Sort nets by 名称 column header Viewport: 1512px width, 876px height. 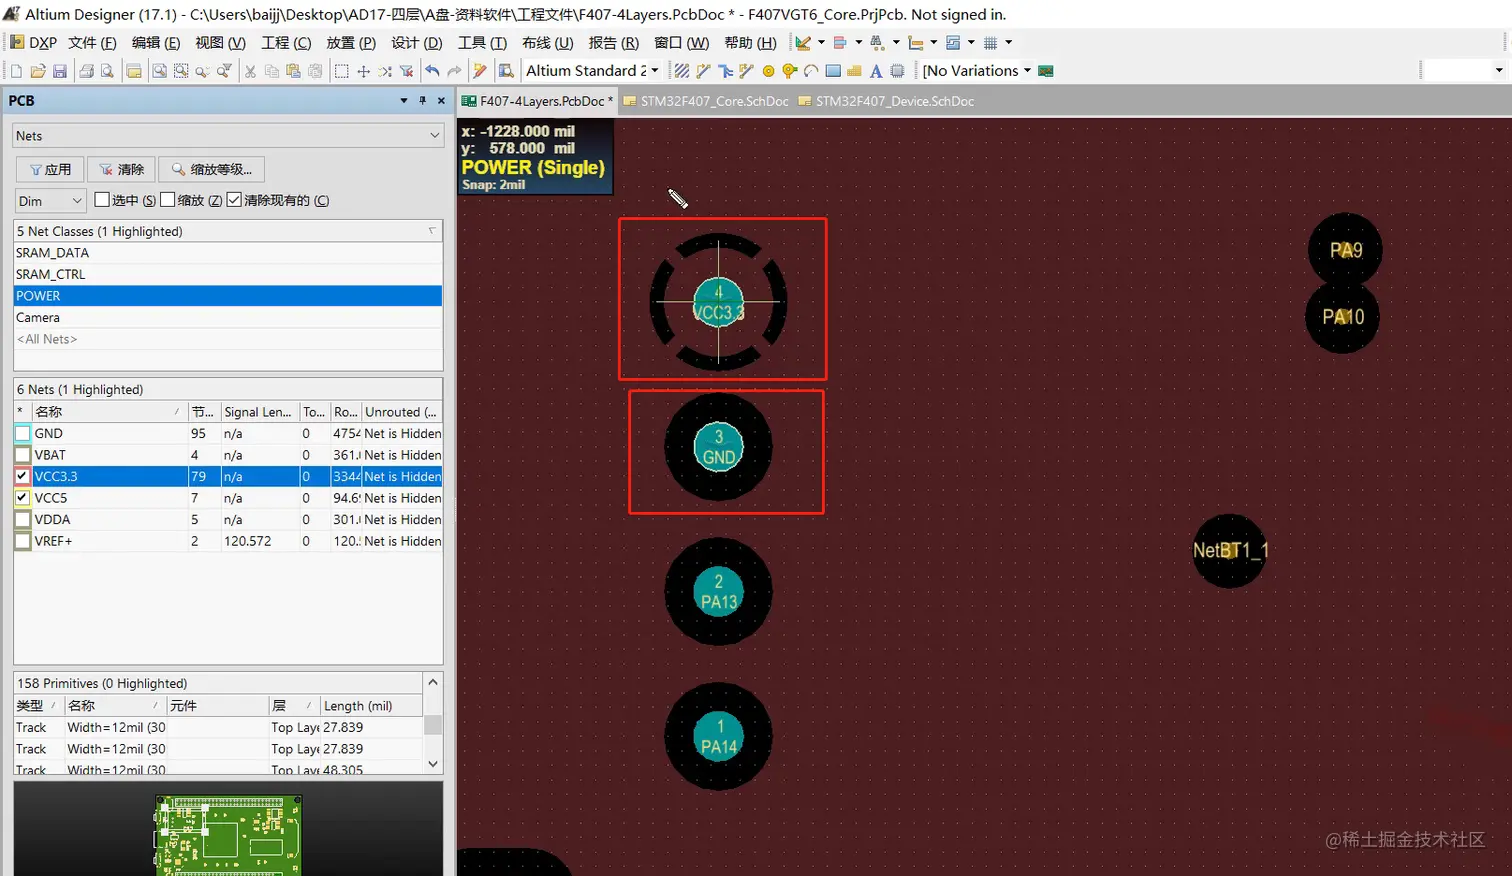coord(109,412)
